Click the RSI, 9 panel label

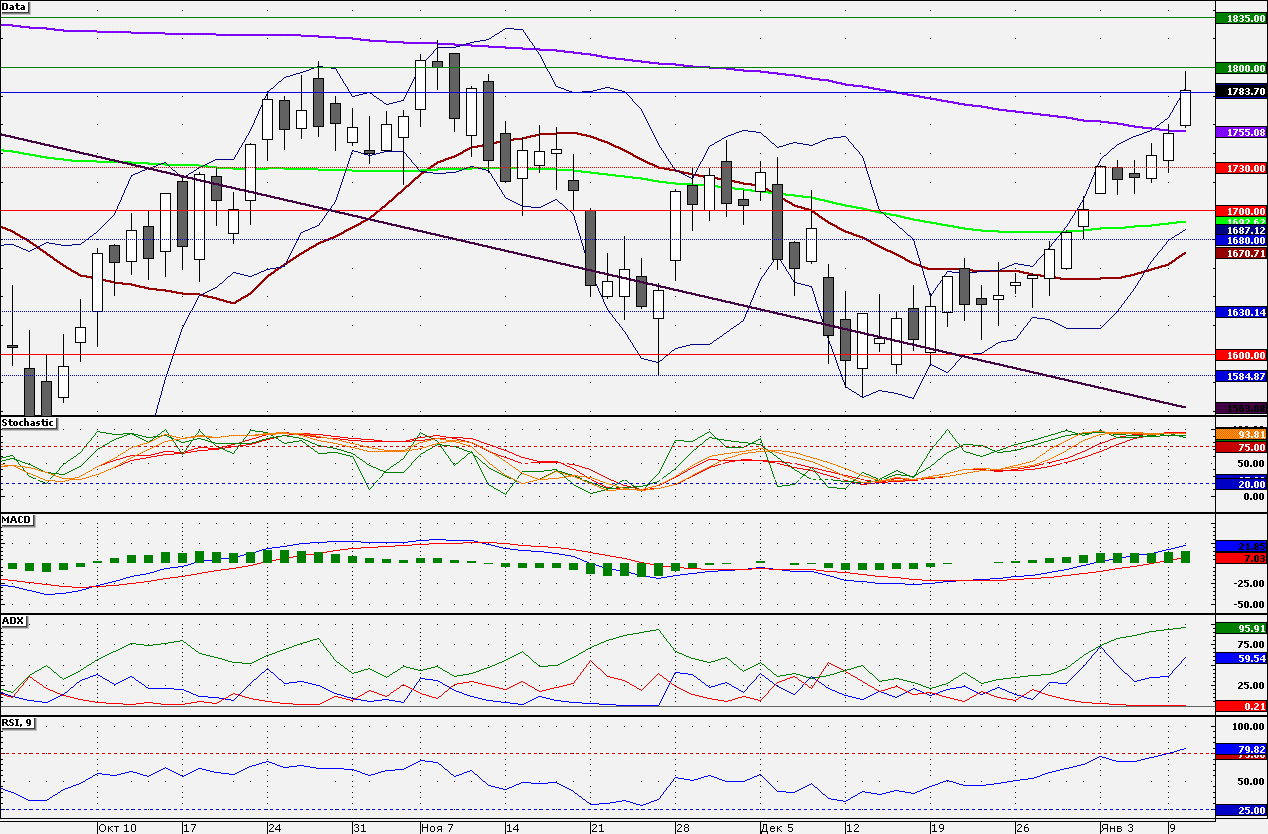(19, 722)
